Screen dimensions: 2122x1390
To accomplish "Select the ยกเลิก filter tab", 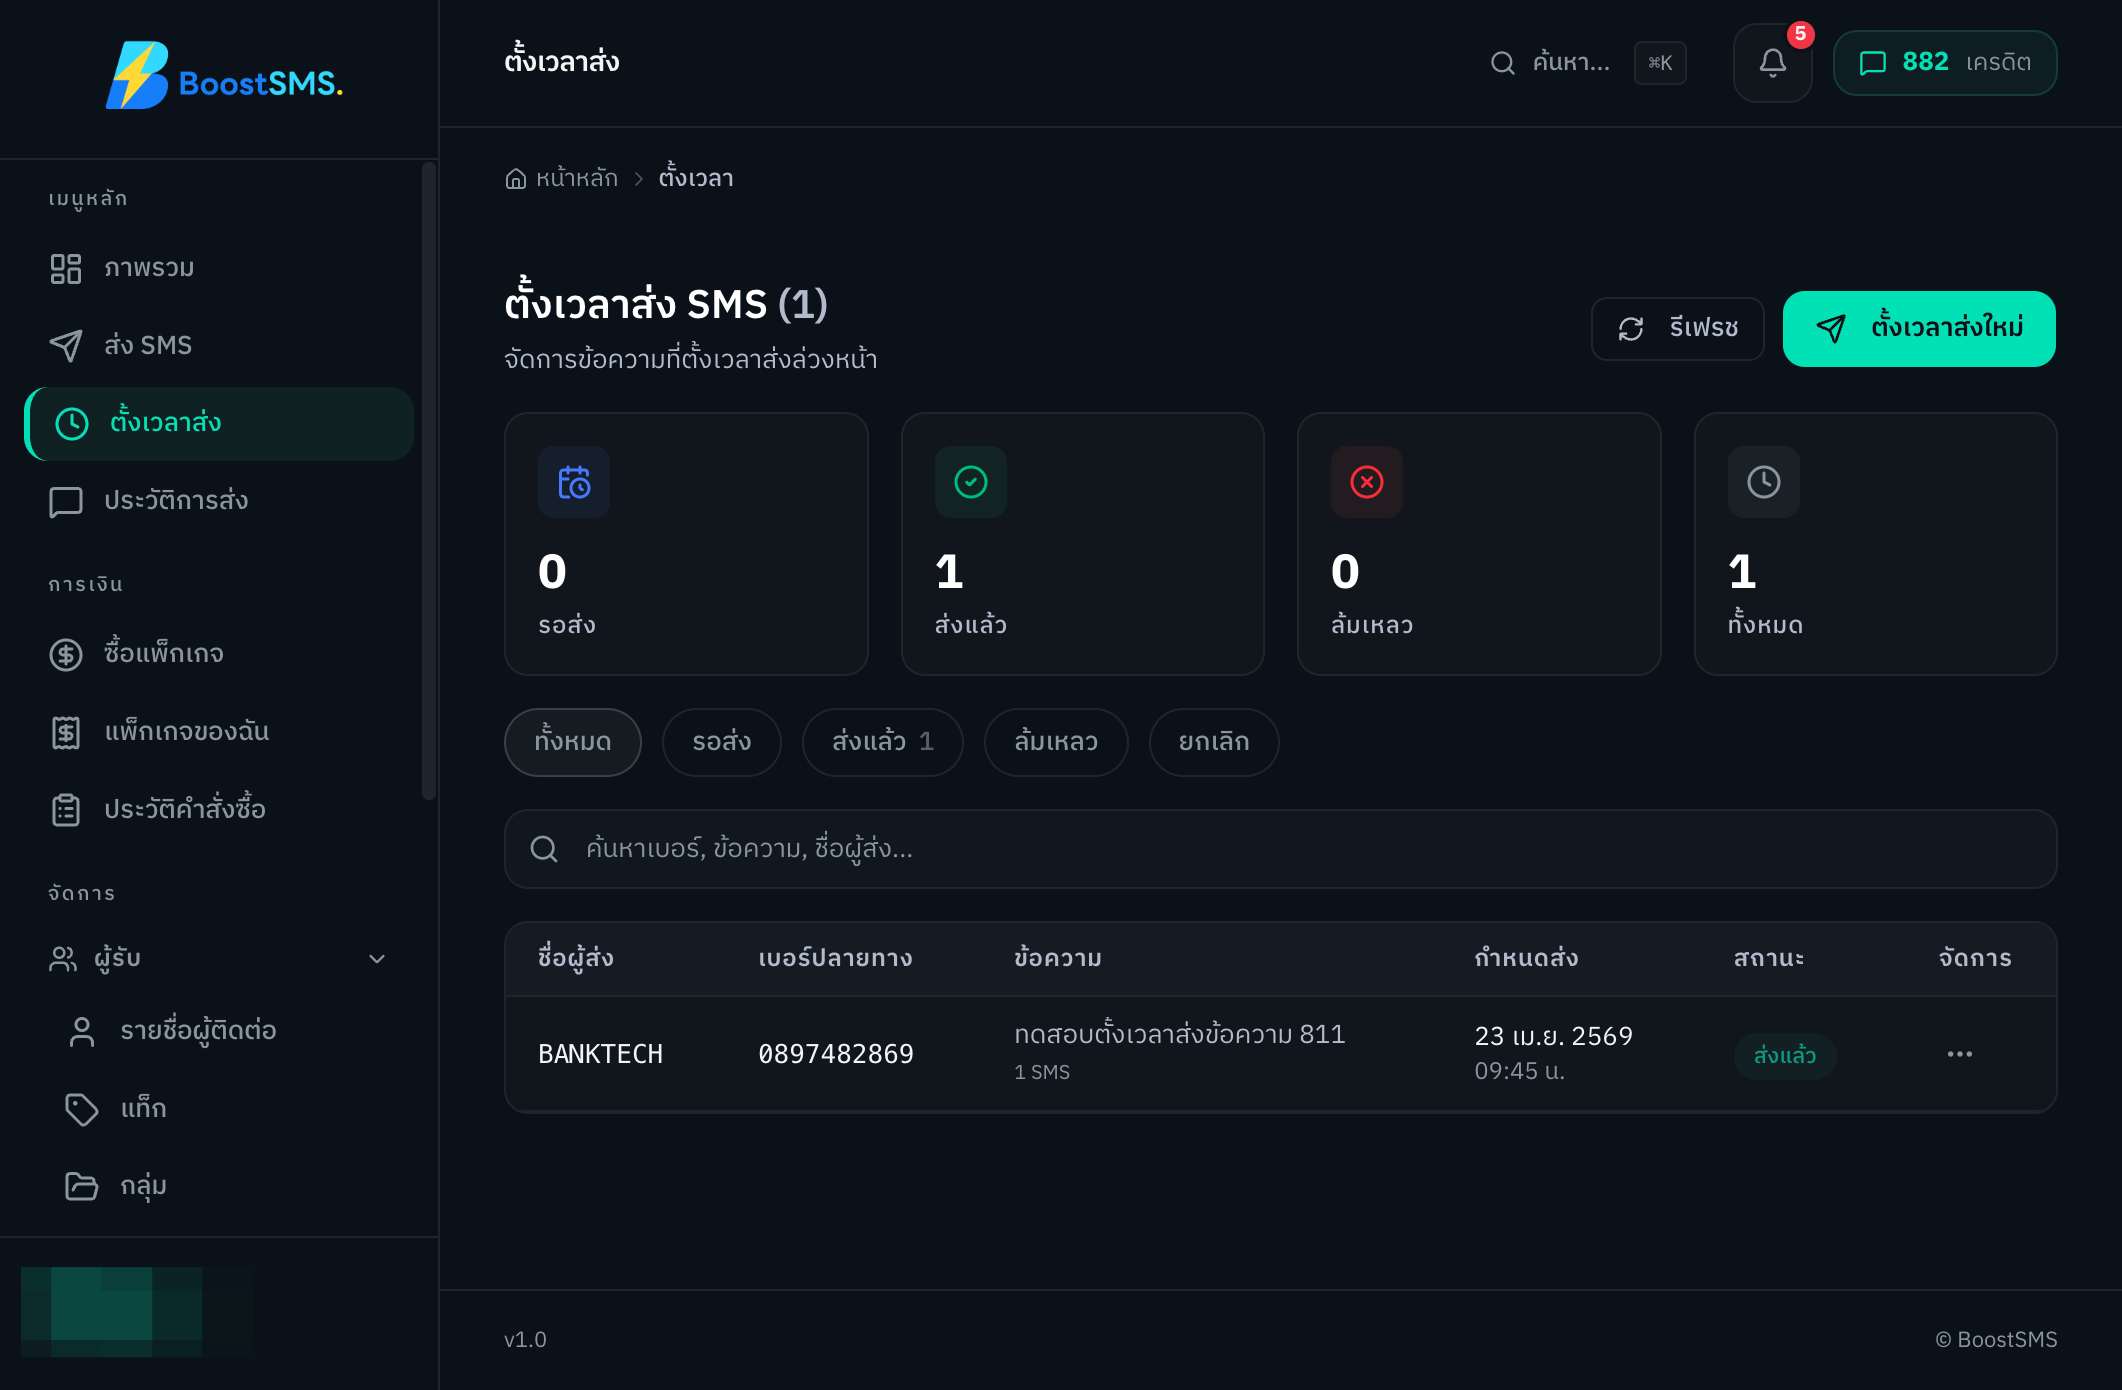I will click(x=1213, y=742).
